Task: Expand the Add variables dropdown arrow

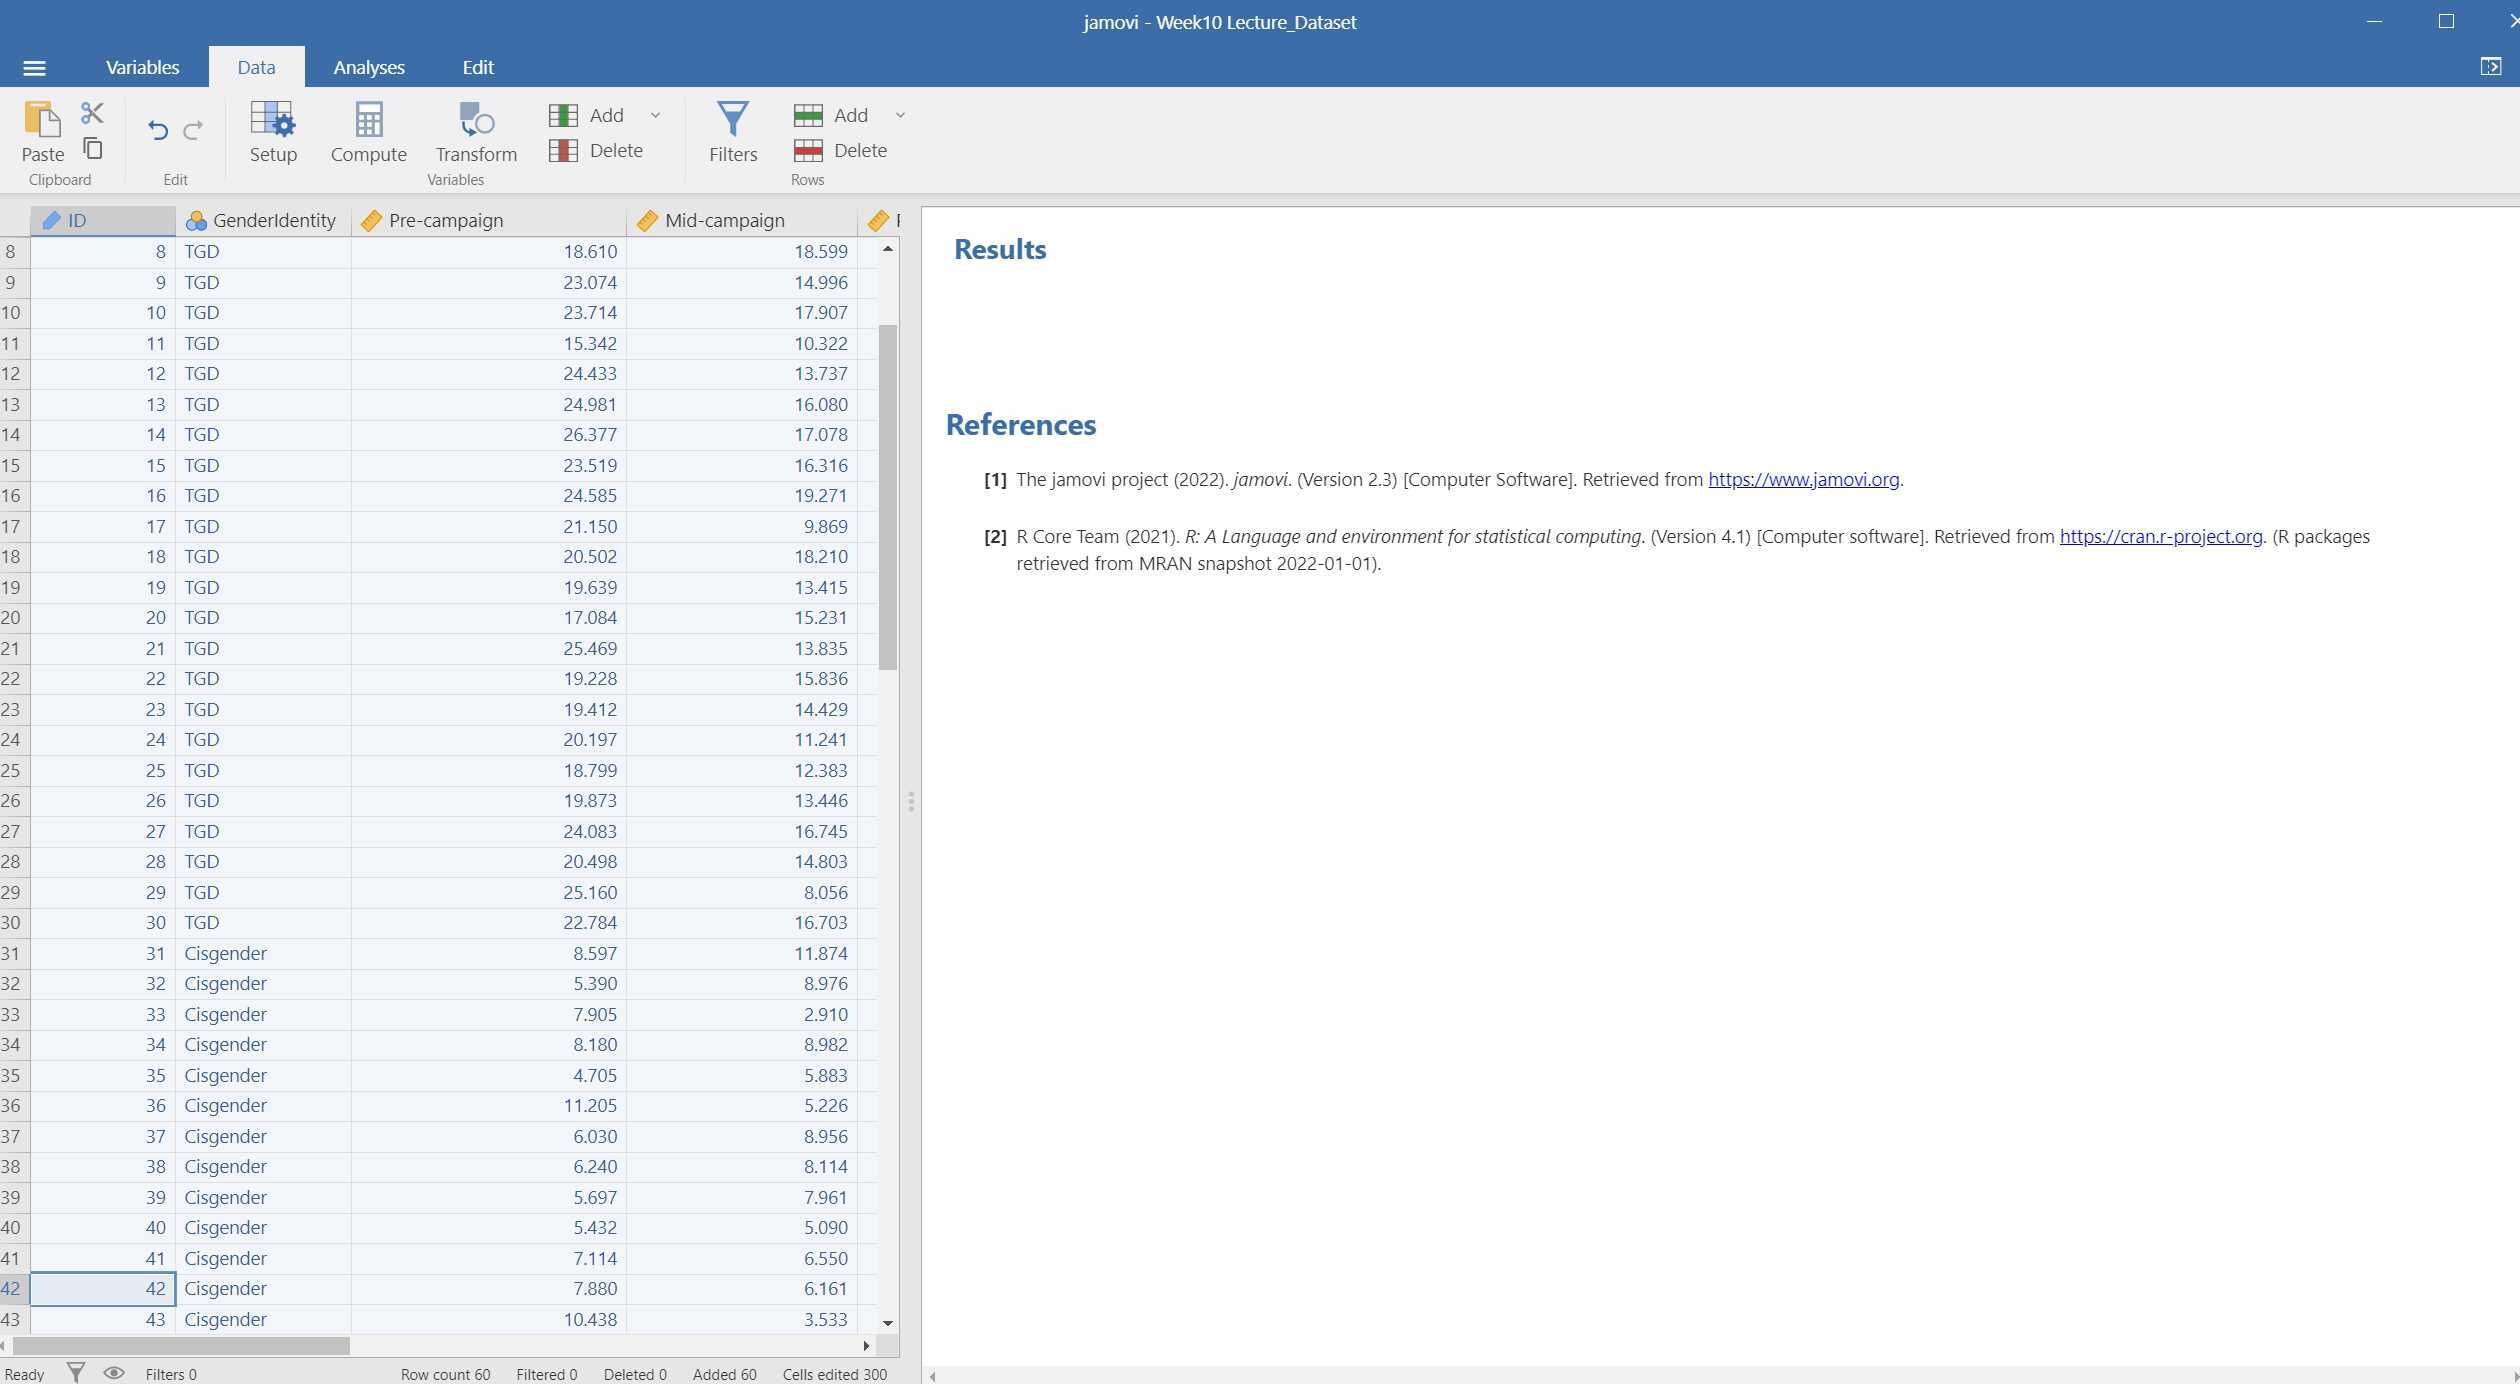Action: [x=655, y=115]
